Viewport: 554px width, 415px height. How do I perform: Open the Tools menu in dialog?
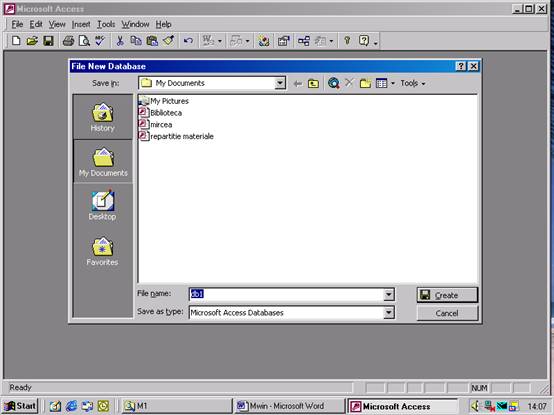[x=412, y=83]
